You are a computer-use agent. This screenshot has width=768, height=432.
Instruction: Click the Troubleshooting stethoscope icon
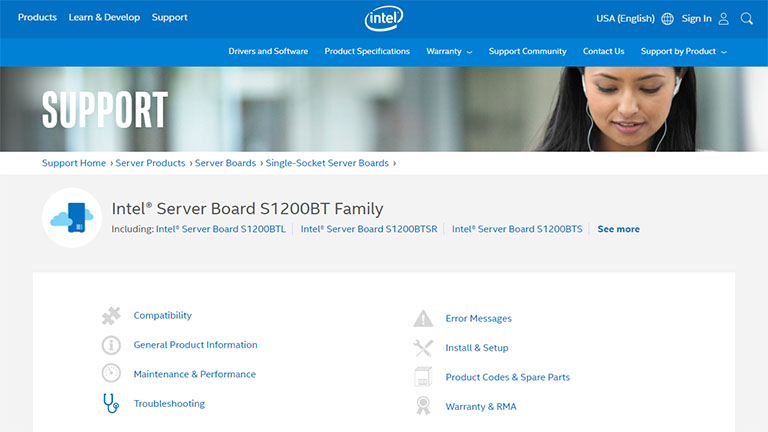[111, 403]
